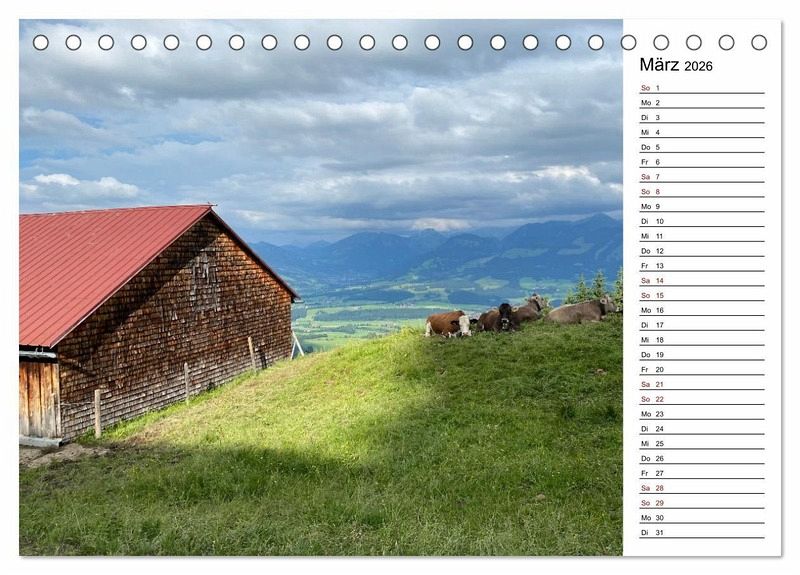The height and width of the screenshot is (575, 800).
Task: Select the Do 19 date row
Action: pos(702,354)
